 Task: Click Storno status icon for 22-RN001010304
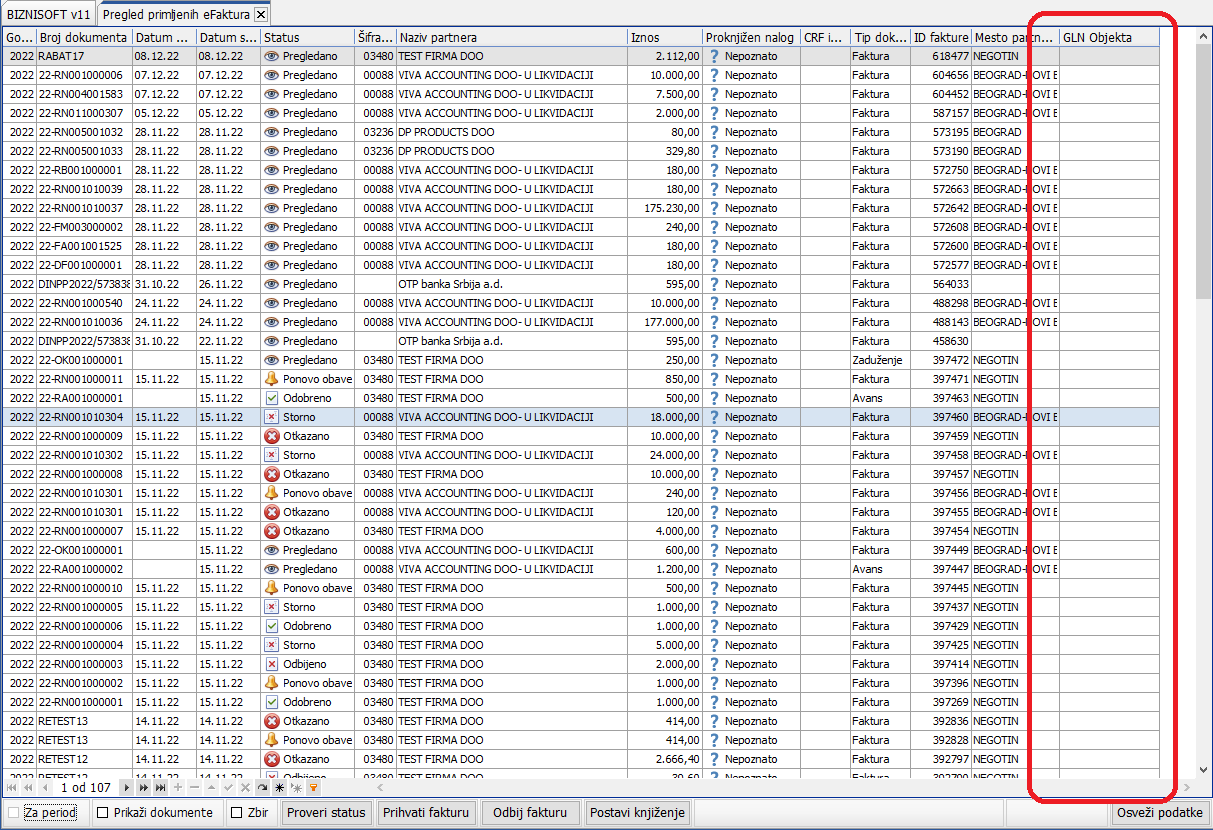click(271, 417)
